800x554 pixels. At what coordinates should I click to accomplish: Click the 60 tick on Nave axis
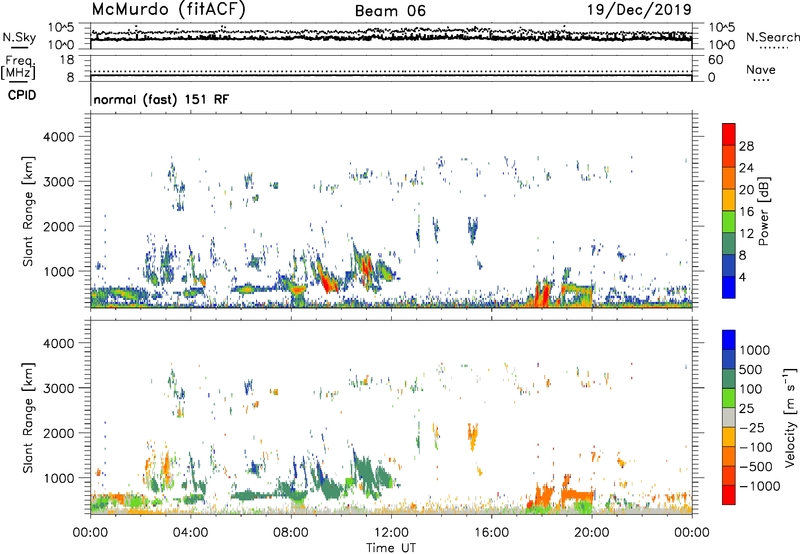point(715,60)
